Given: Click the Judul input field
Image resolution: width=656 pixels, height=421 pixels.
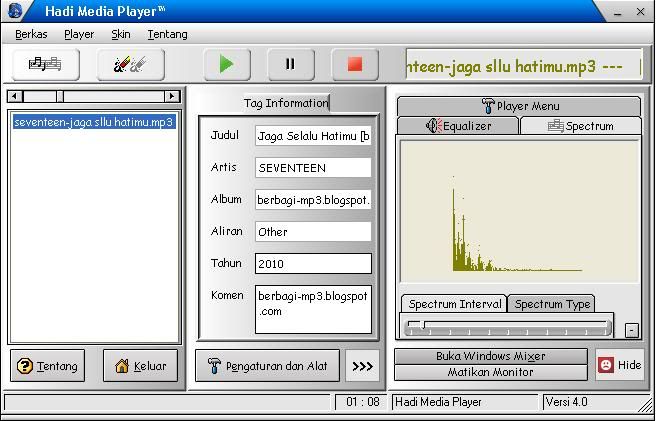Looking at the screenshot, I should (313, 136).
